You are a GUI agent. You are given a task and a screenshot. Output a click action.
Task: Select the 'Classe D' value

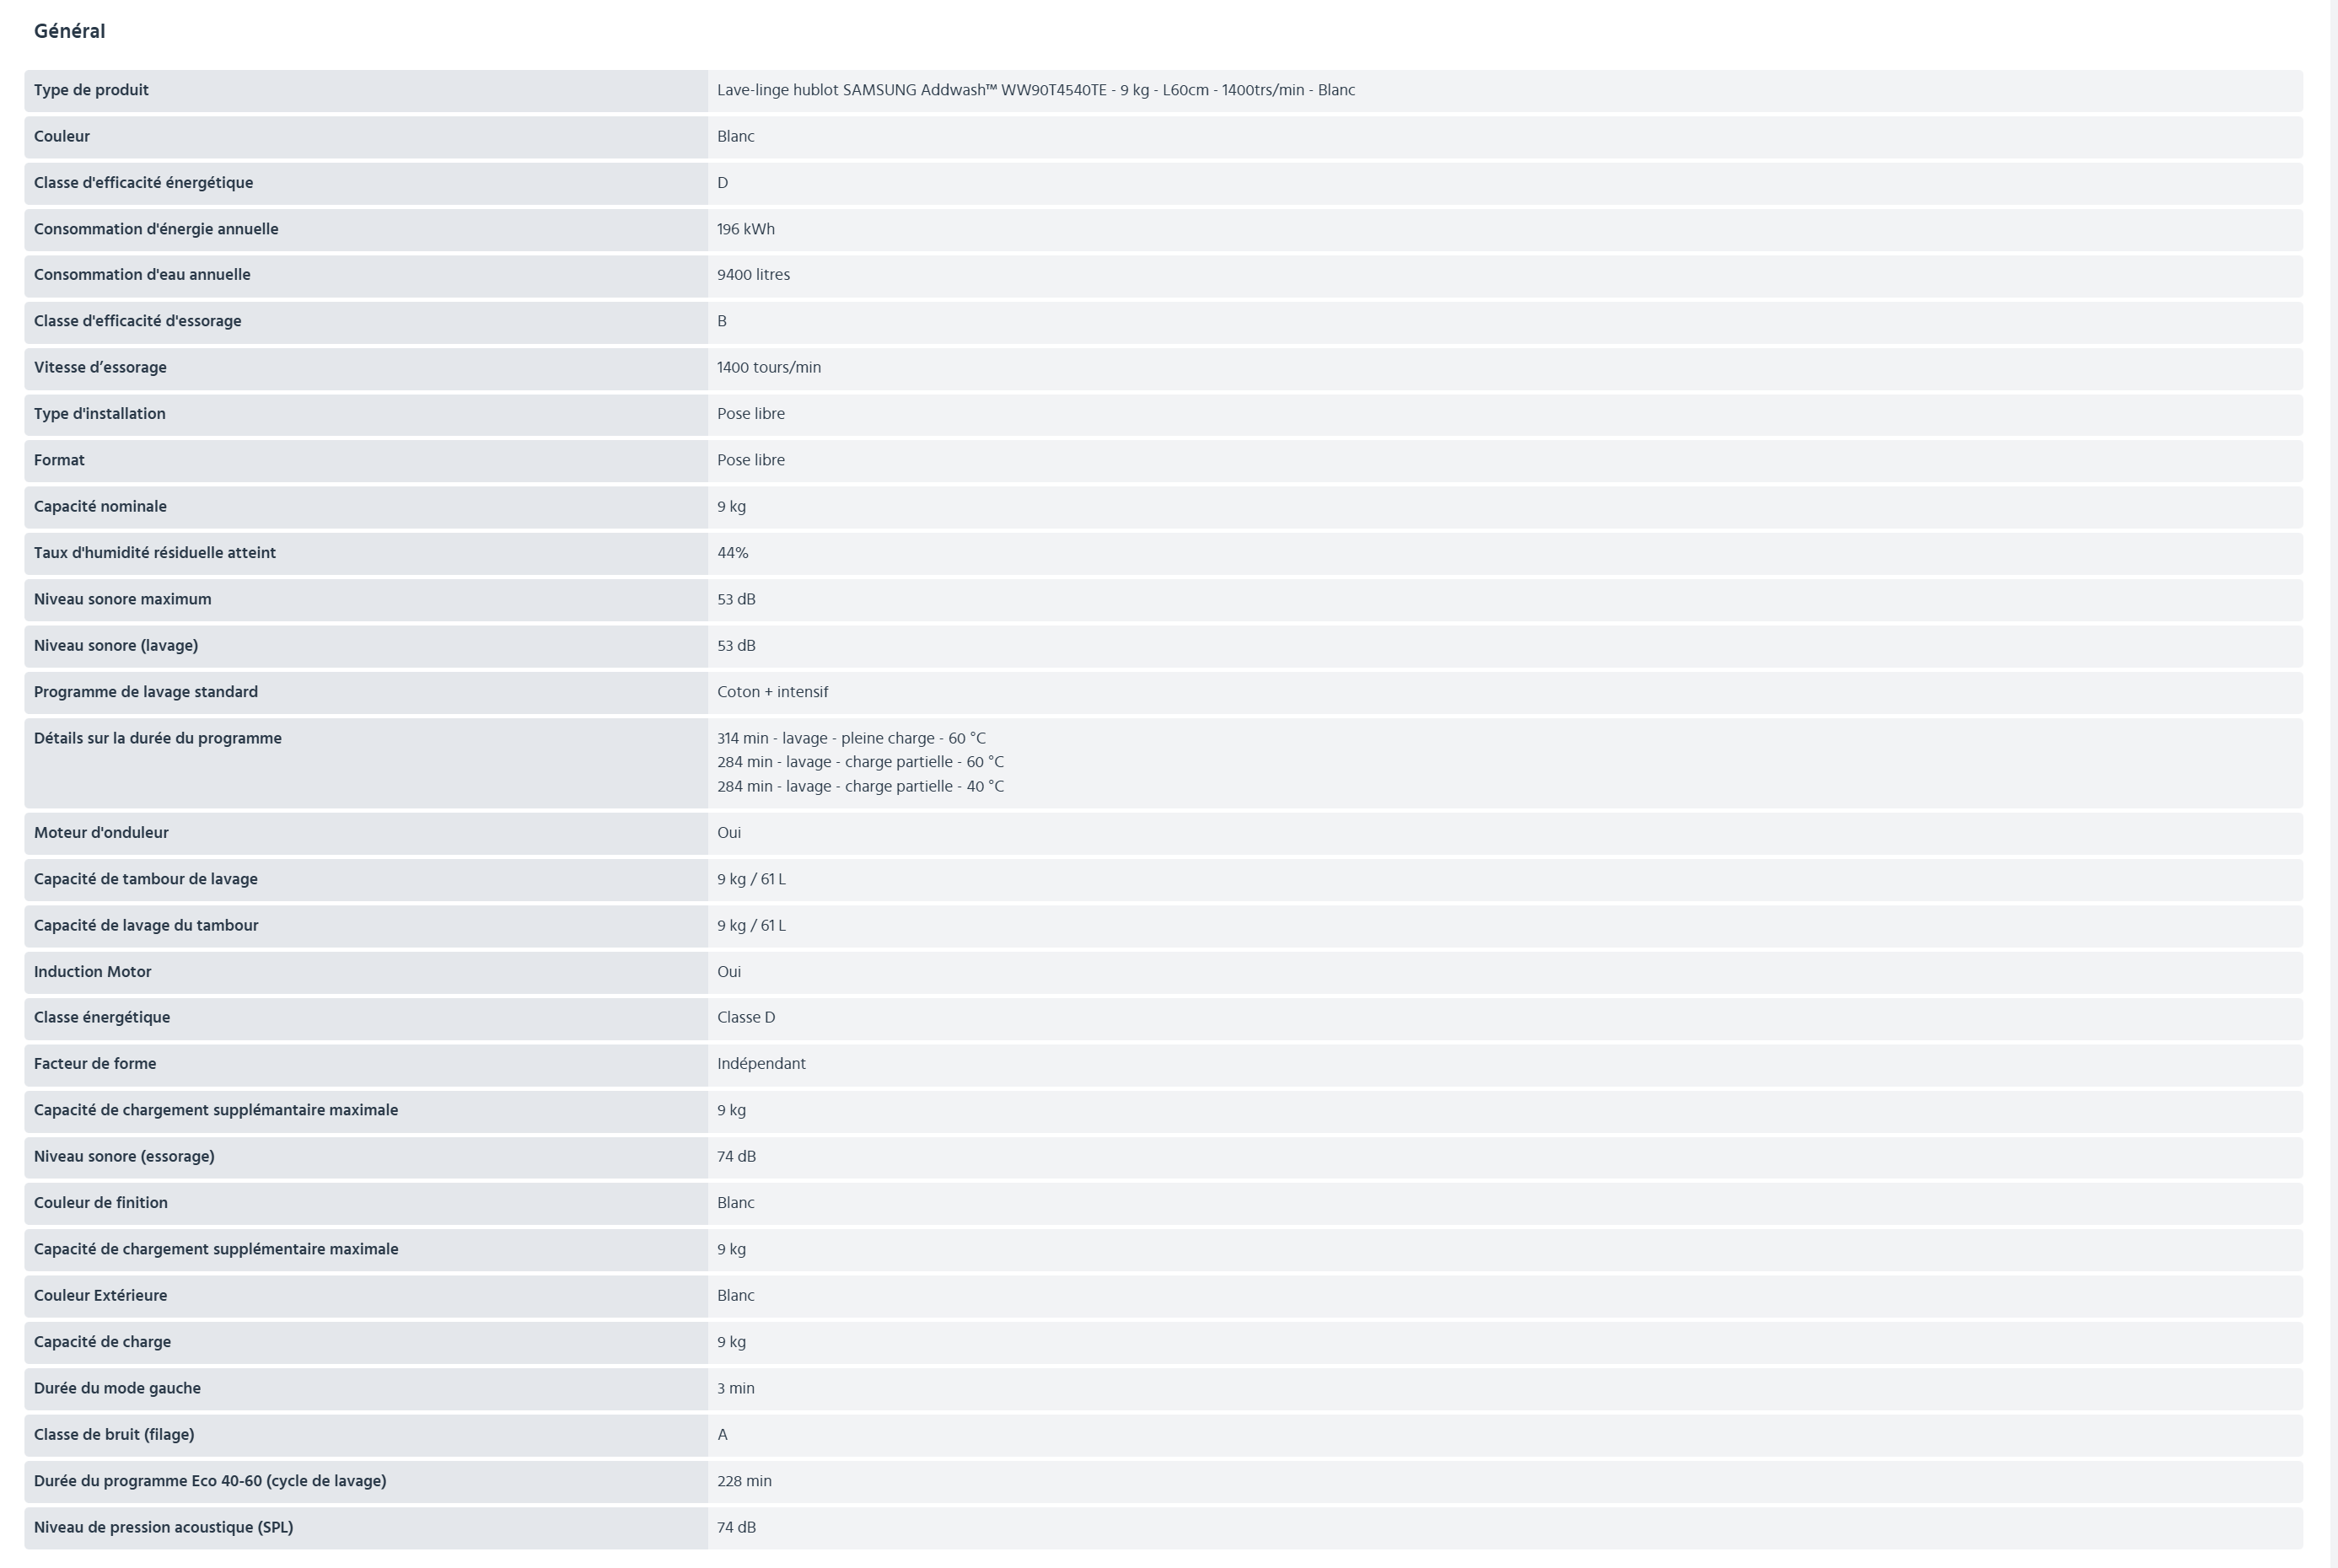pyautogui.click(x=745, y=1018)
